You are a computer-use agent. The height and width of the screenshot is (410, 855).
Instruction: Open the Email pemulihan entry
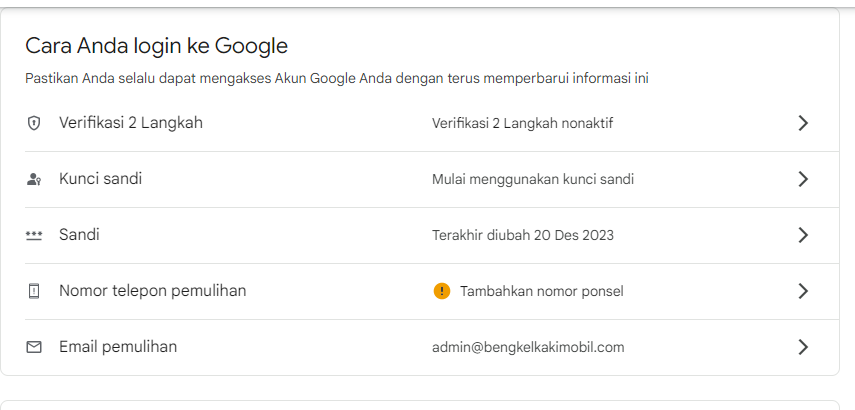[x=118, y=347]
